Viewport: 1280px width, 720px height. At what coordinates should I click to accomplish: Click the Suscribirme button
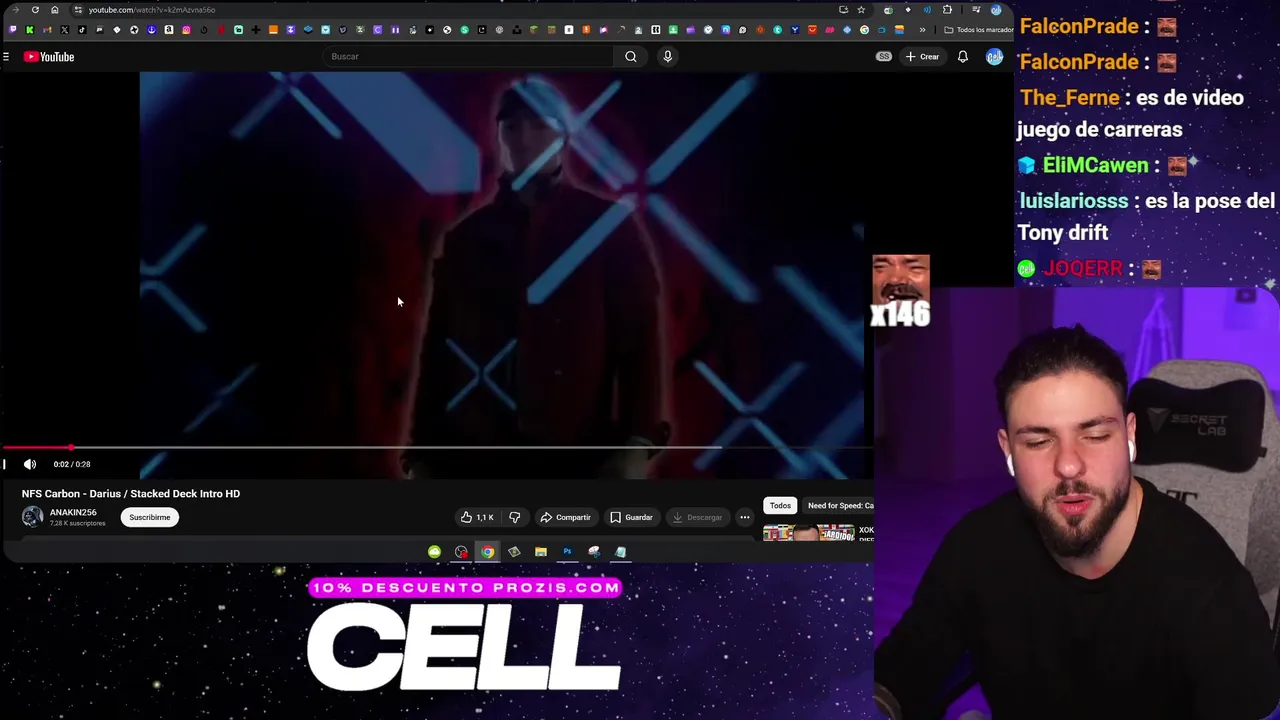(x=149, y=517)
